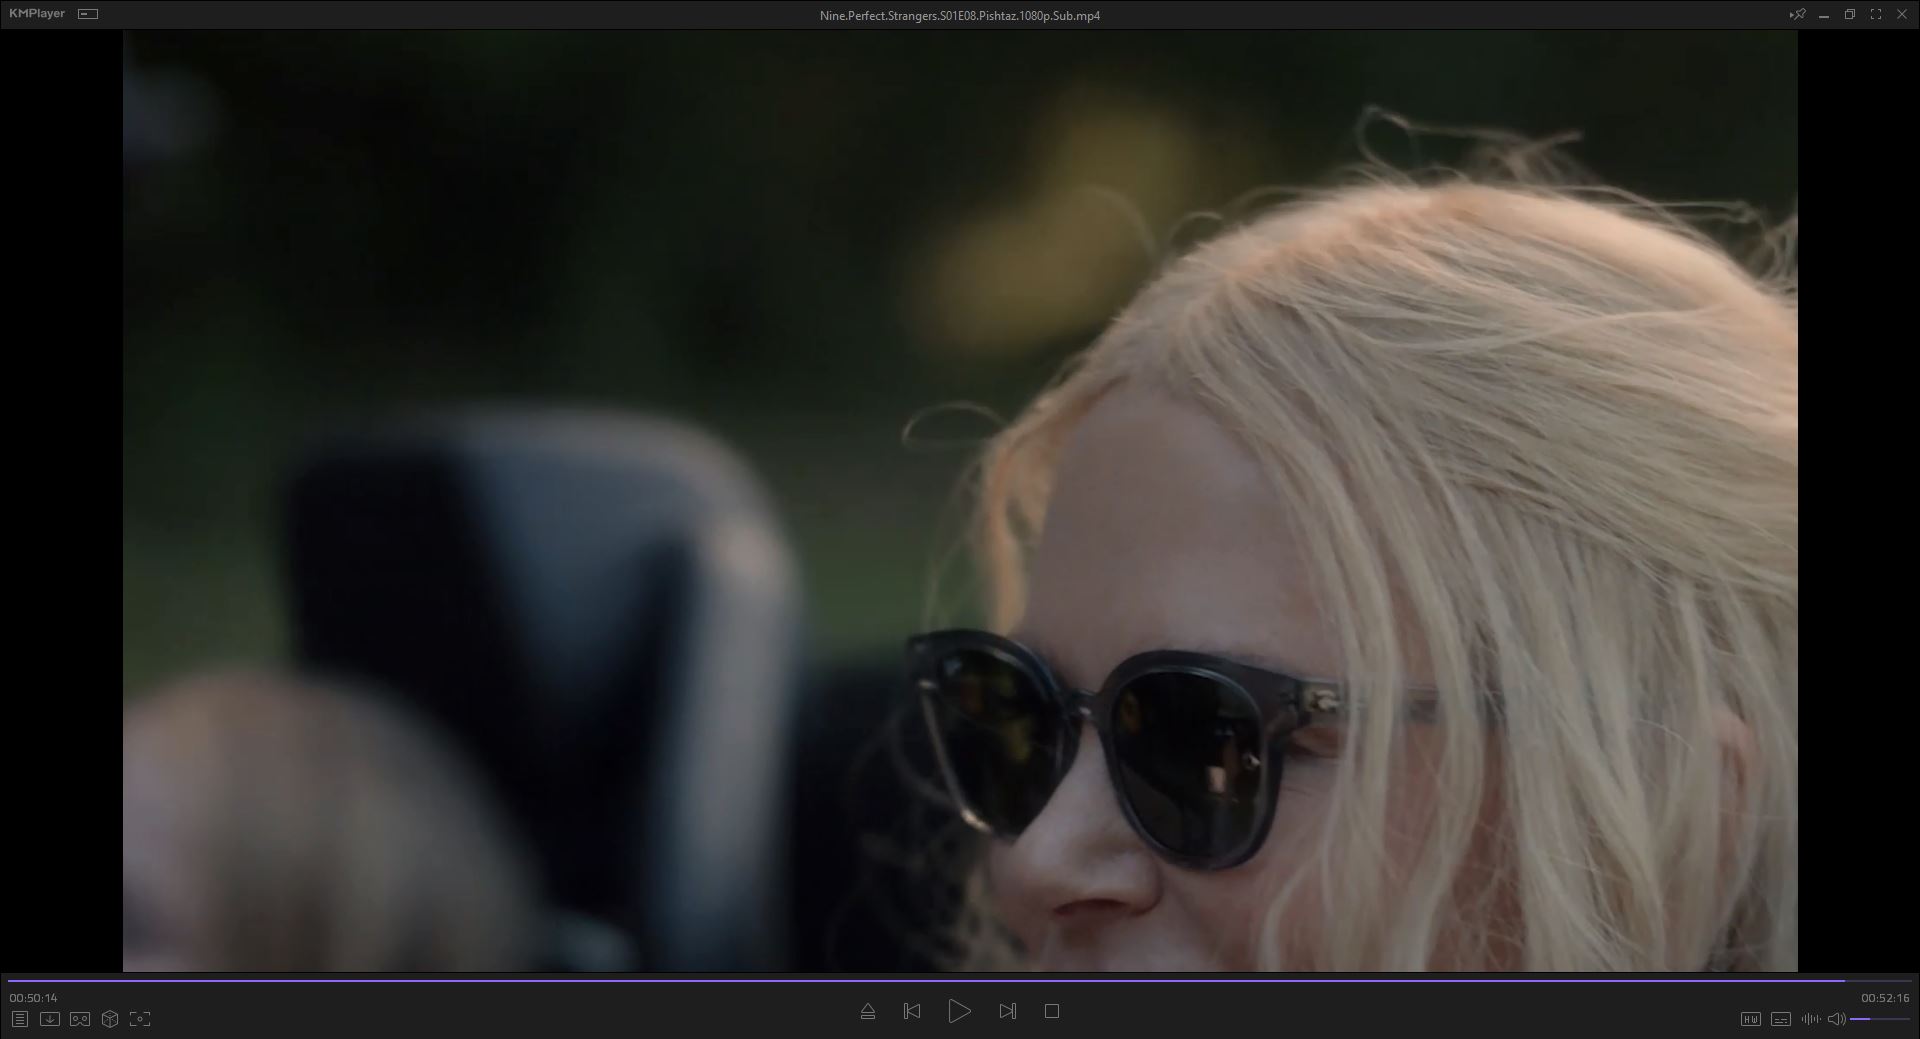The height and width of the screenshot is (1039, 1920).
Task: Switch to compact mode icon beside KMPlayer
Action: click(88, 14)
